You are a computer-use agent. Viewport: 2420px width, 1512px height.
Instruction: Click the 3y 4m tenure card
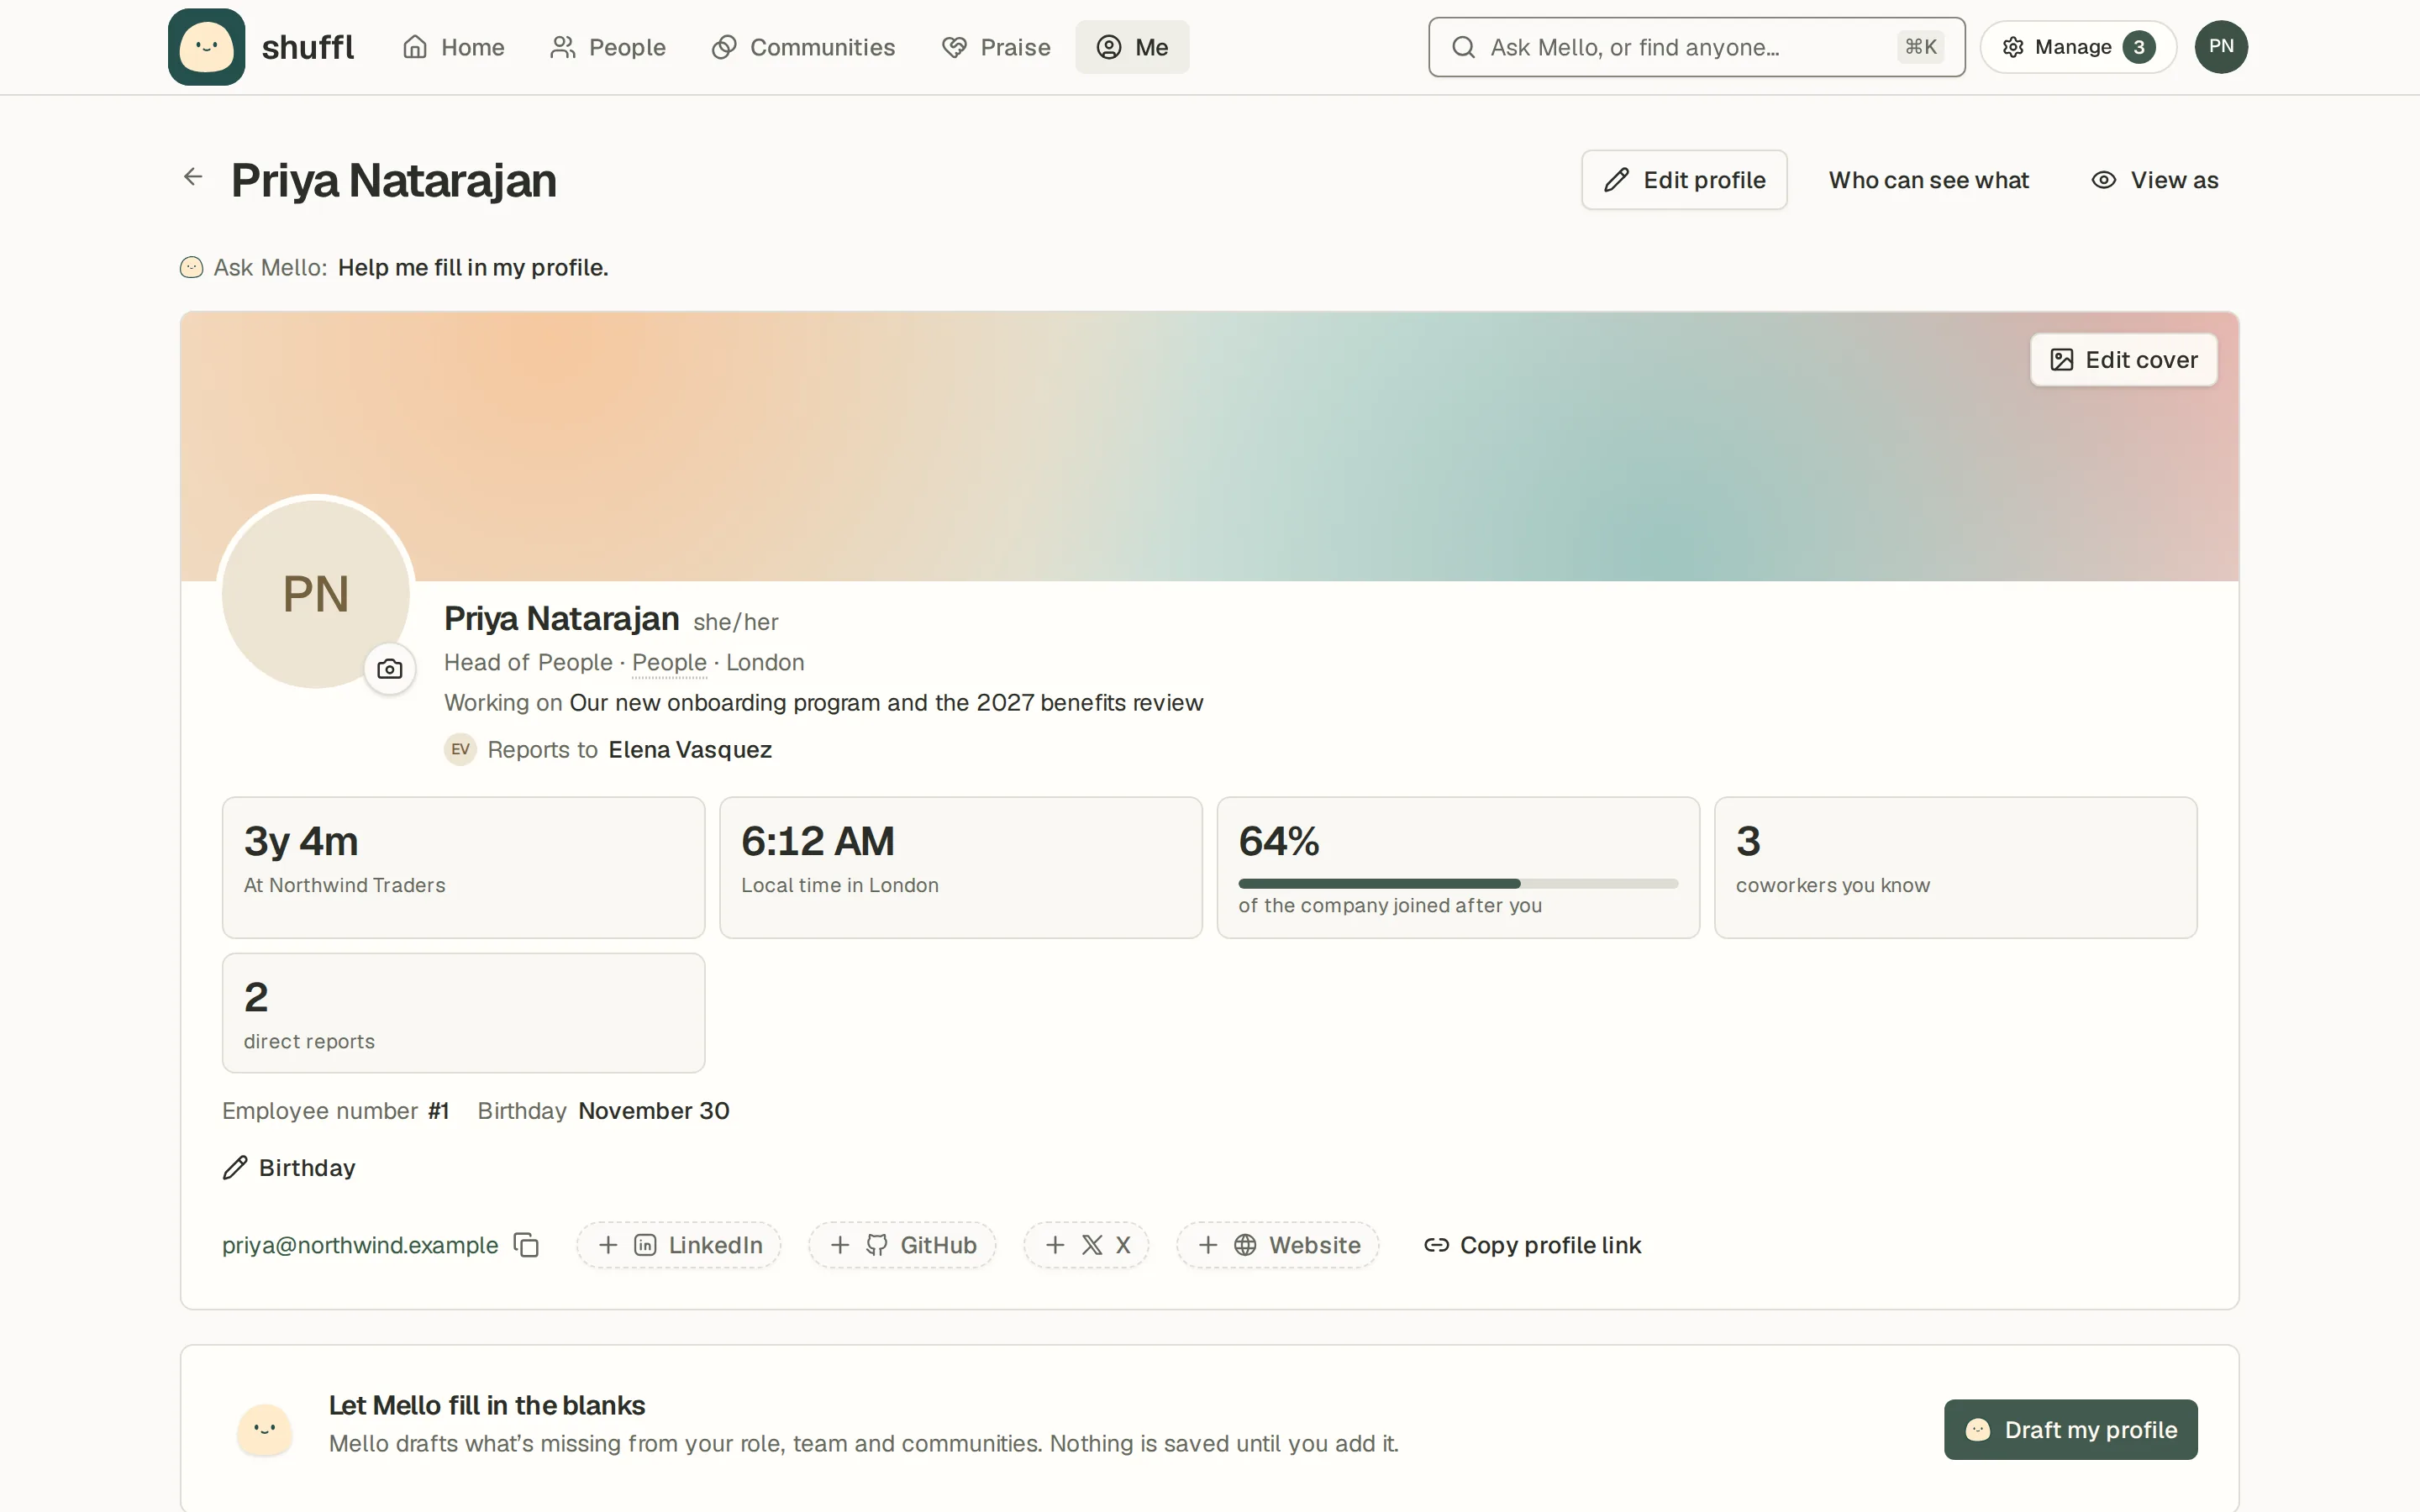click(x=463, y=867)
